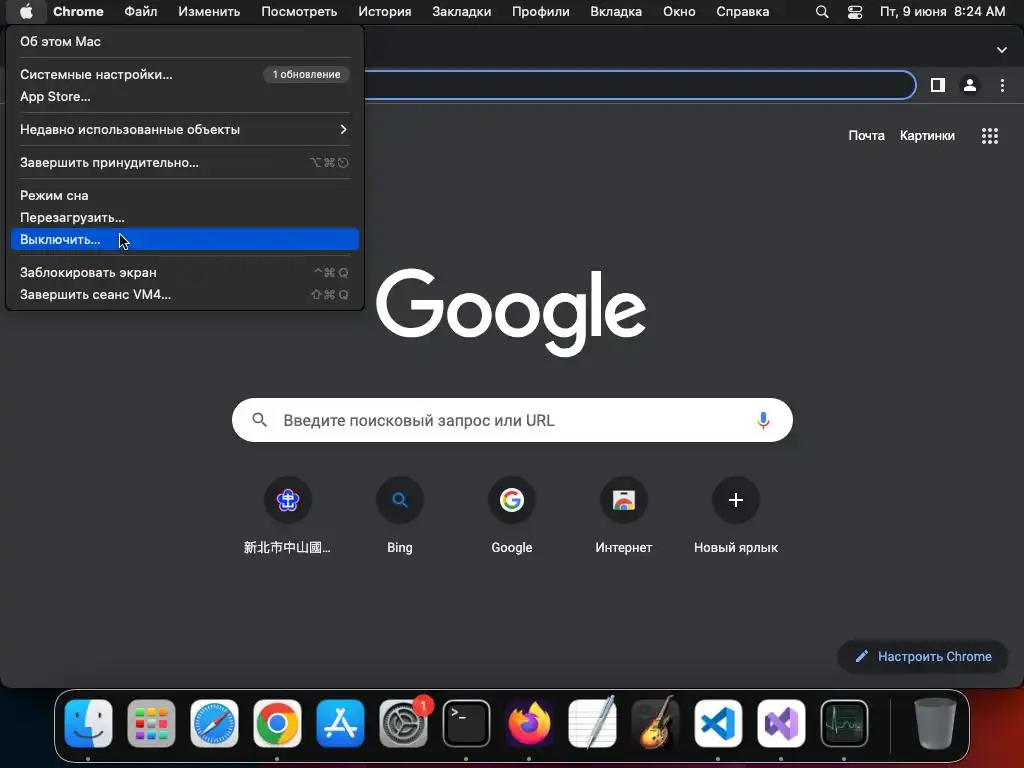1024x768 pixels.
Task: Open the Закладки menu
Action: 462,11
